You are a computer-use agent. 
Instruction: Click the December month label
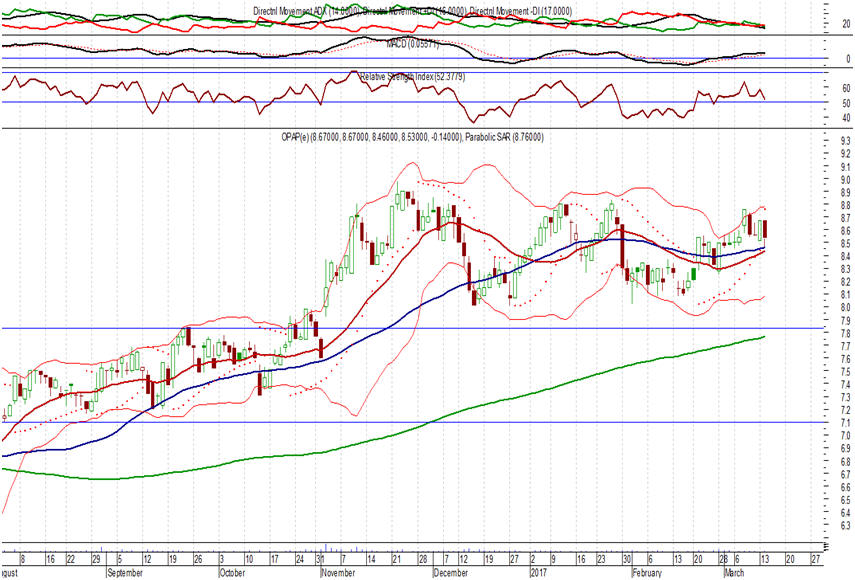pos(450,573)
